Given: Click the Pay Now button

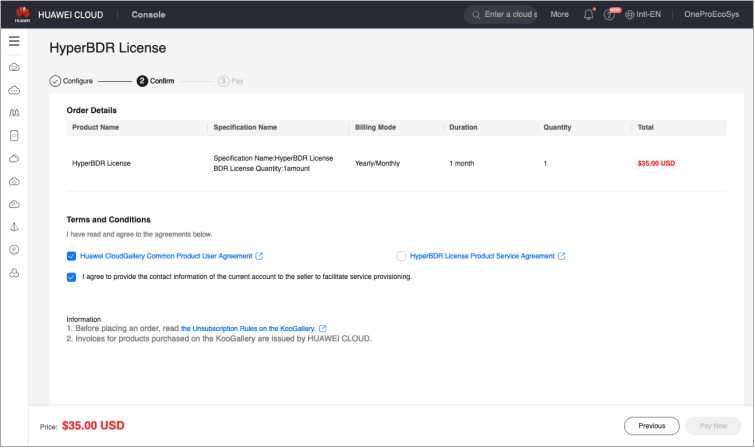Looking at the screenshot, I should [x=713, y=426].
